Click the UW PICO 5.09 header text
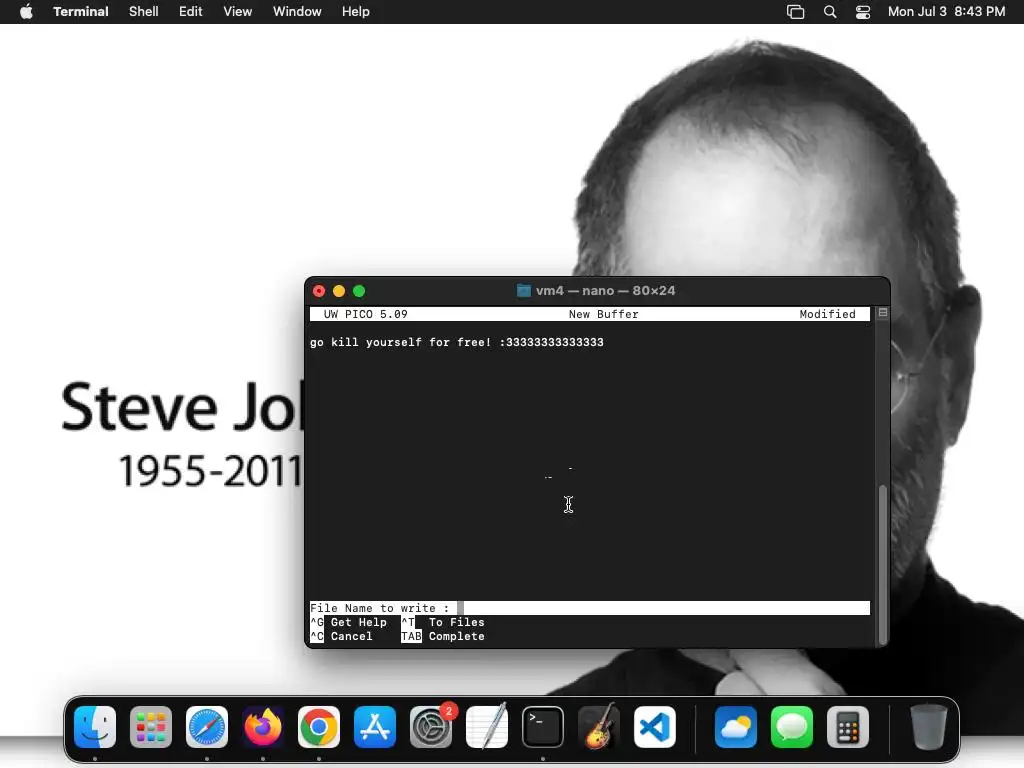The height and width of the screenshot is (768, 1024). [x=366, y=314]
